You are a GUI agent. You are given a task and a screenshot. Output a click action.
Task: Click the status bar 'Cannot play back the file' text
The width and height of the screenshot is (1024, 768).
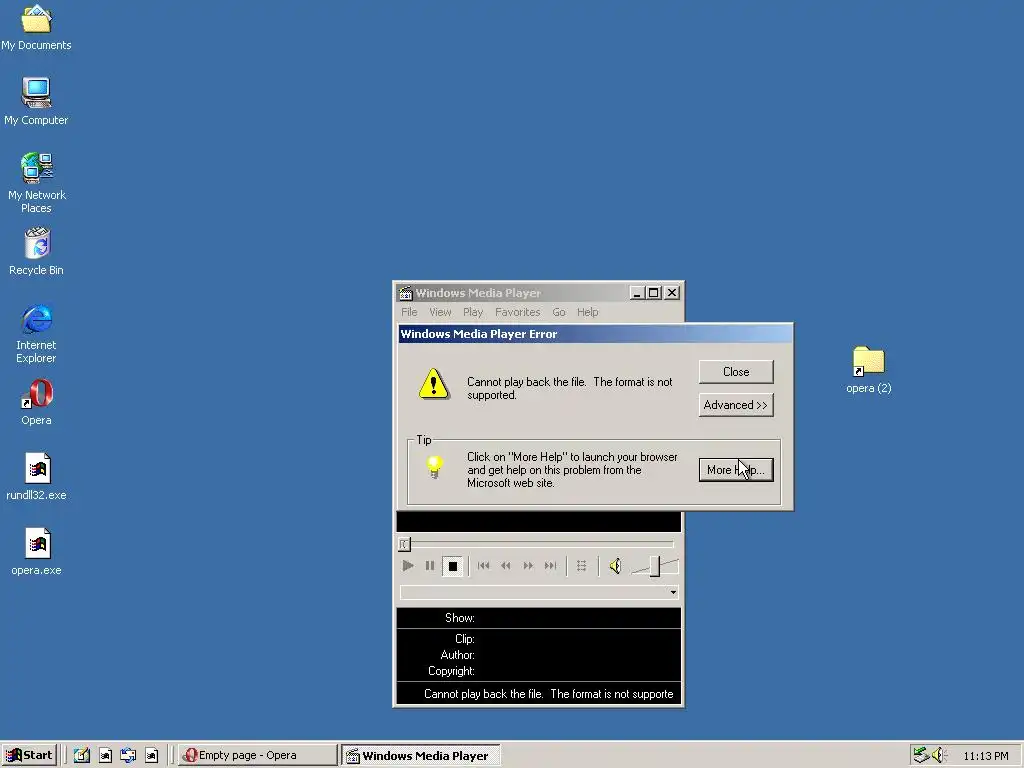[x=549, y=694]
